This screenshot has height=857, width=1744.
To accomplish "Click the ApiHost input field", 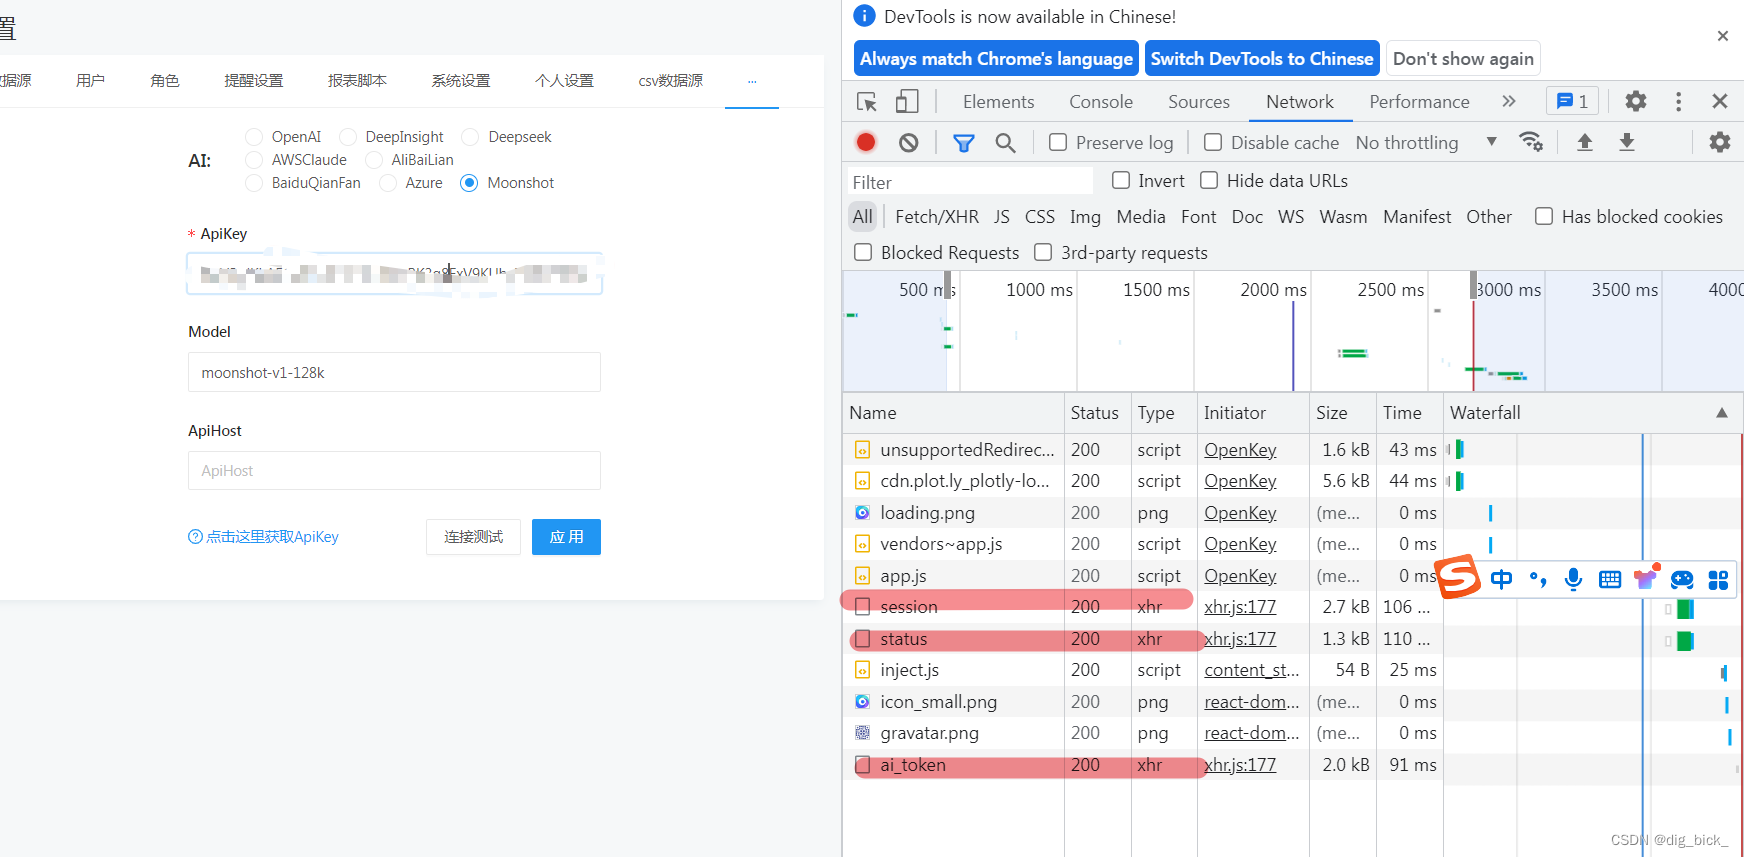I will [394, 470].
